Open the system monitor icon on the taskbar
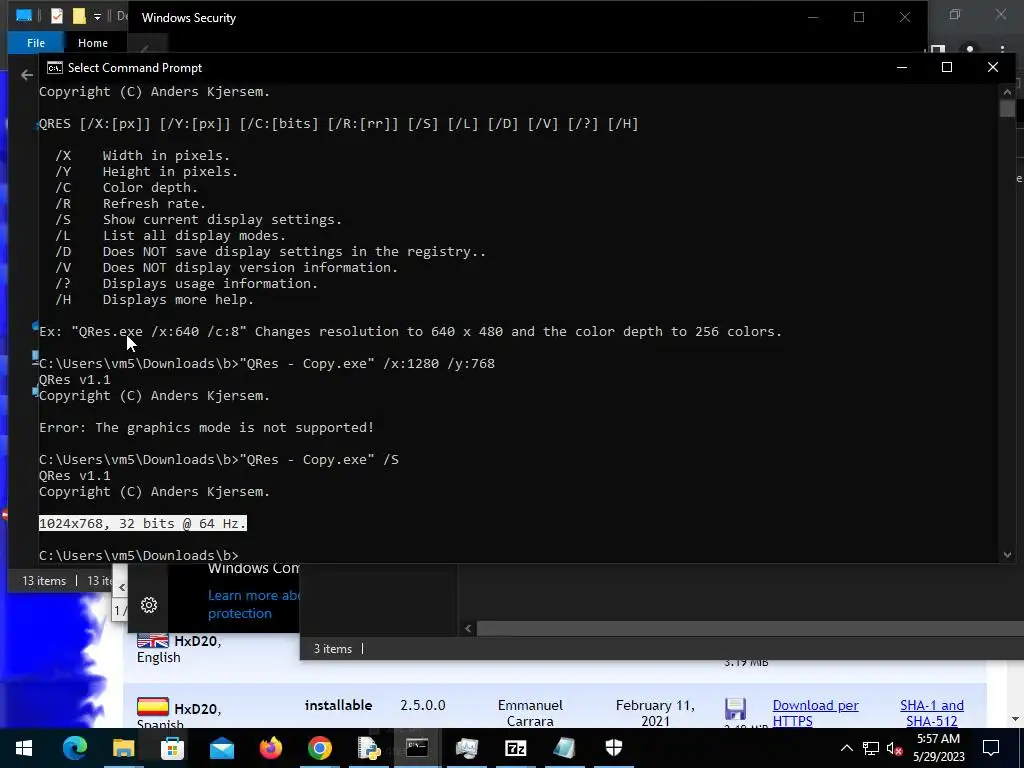Screen dimensions: 1024x768 (466, 748)
